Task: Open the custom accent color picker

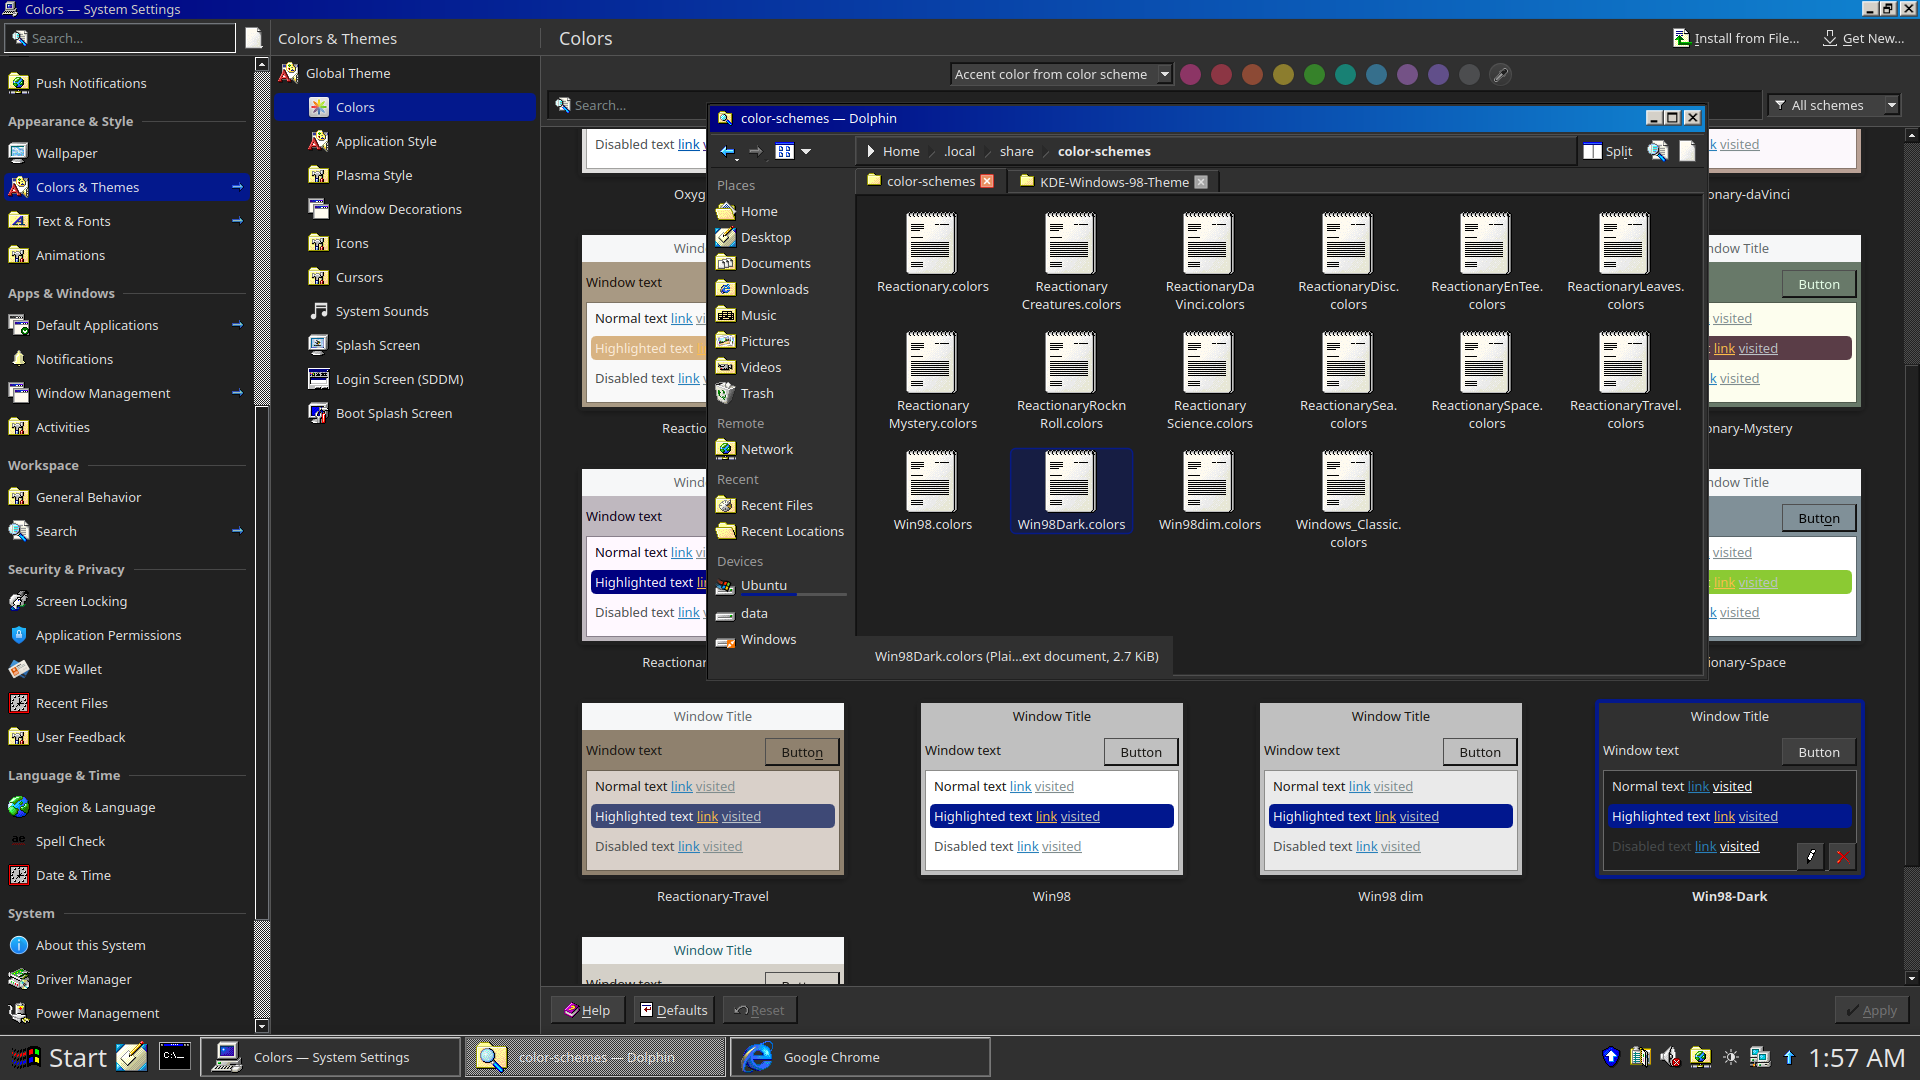Action: 1500,74
